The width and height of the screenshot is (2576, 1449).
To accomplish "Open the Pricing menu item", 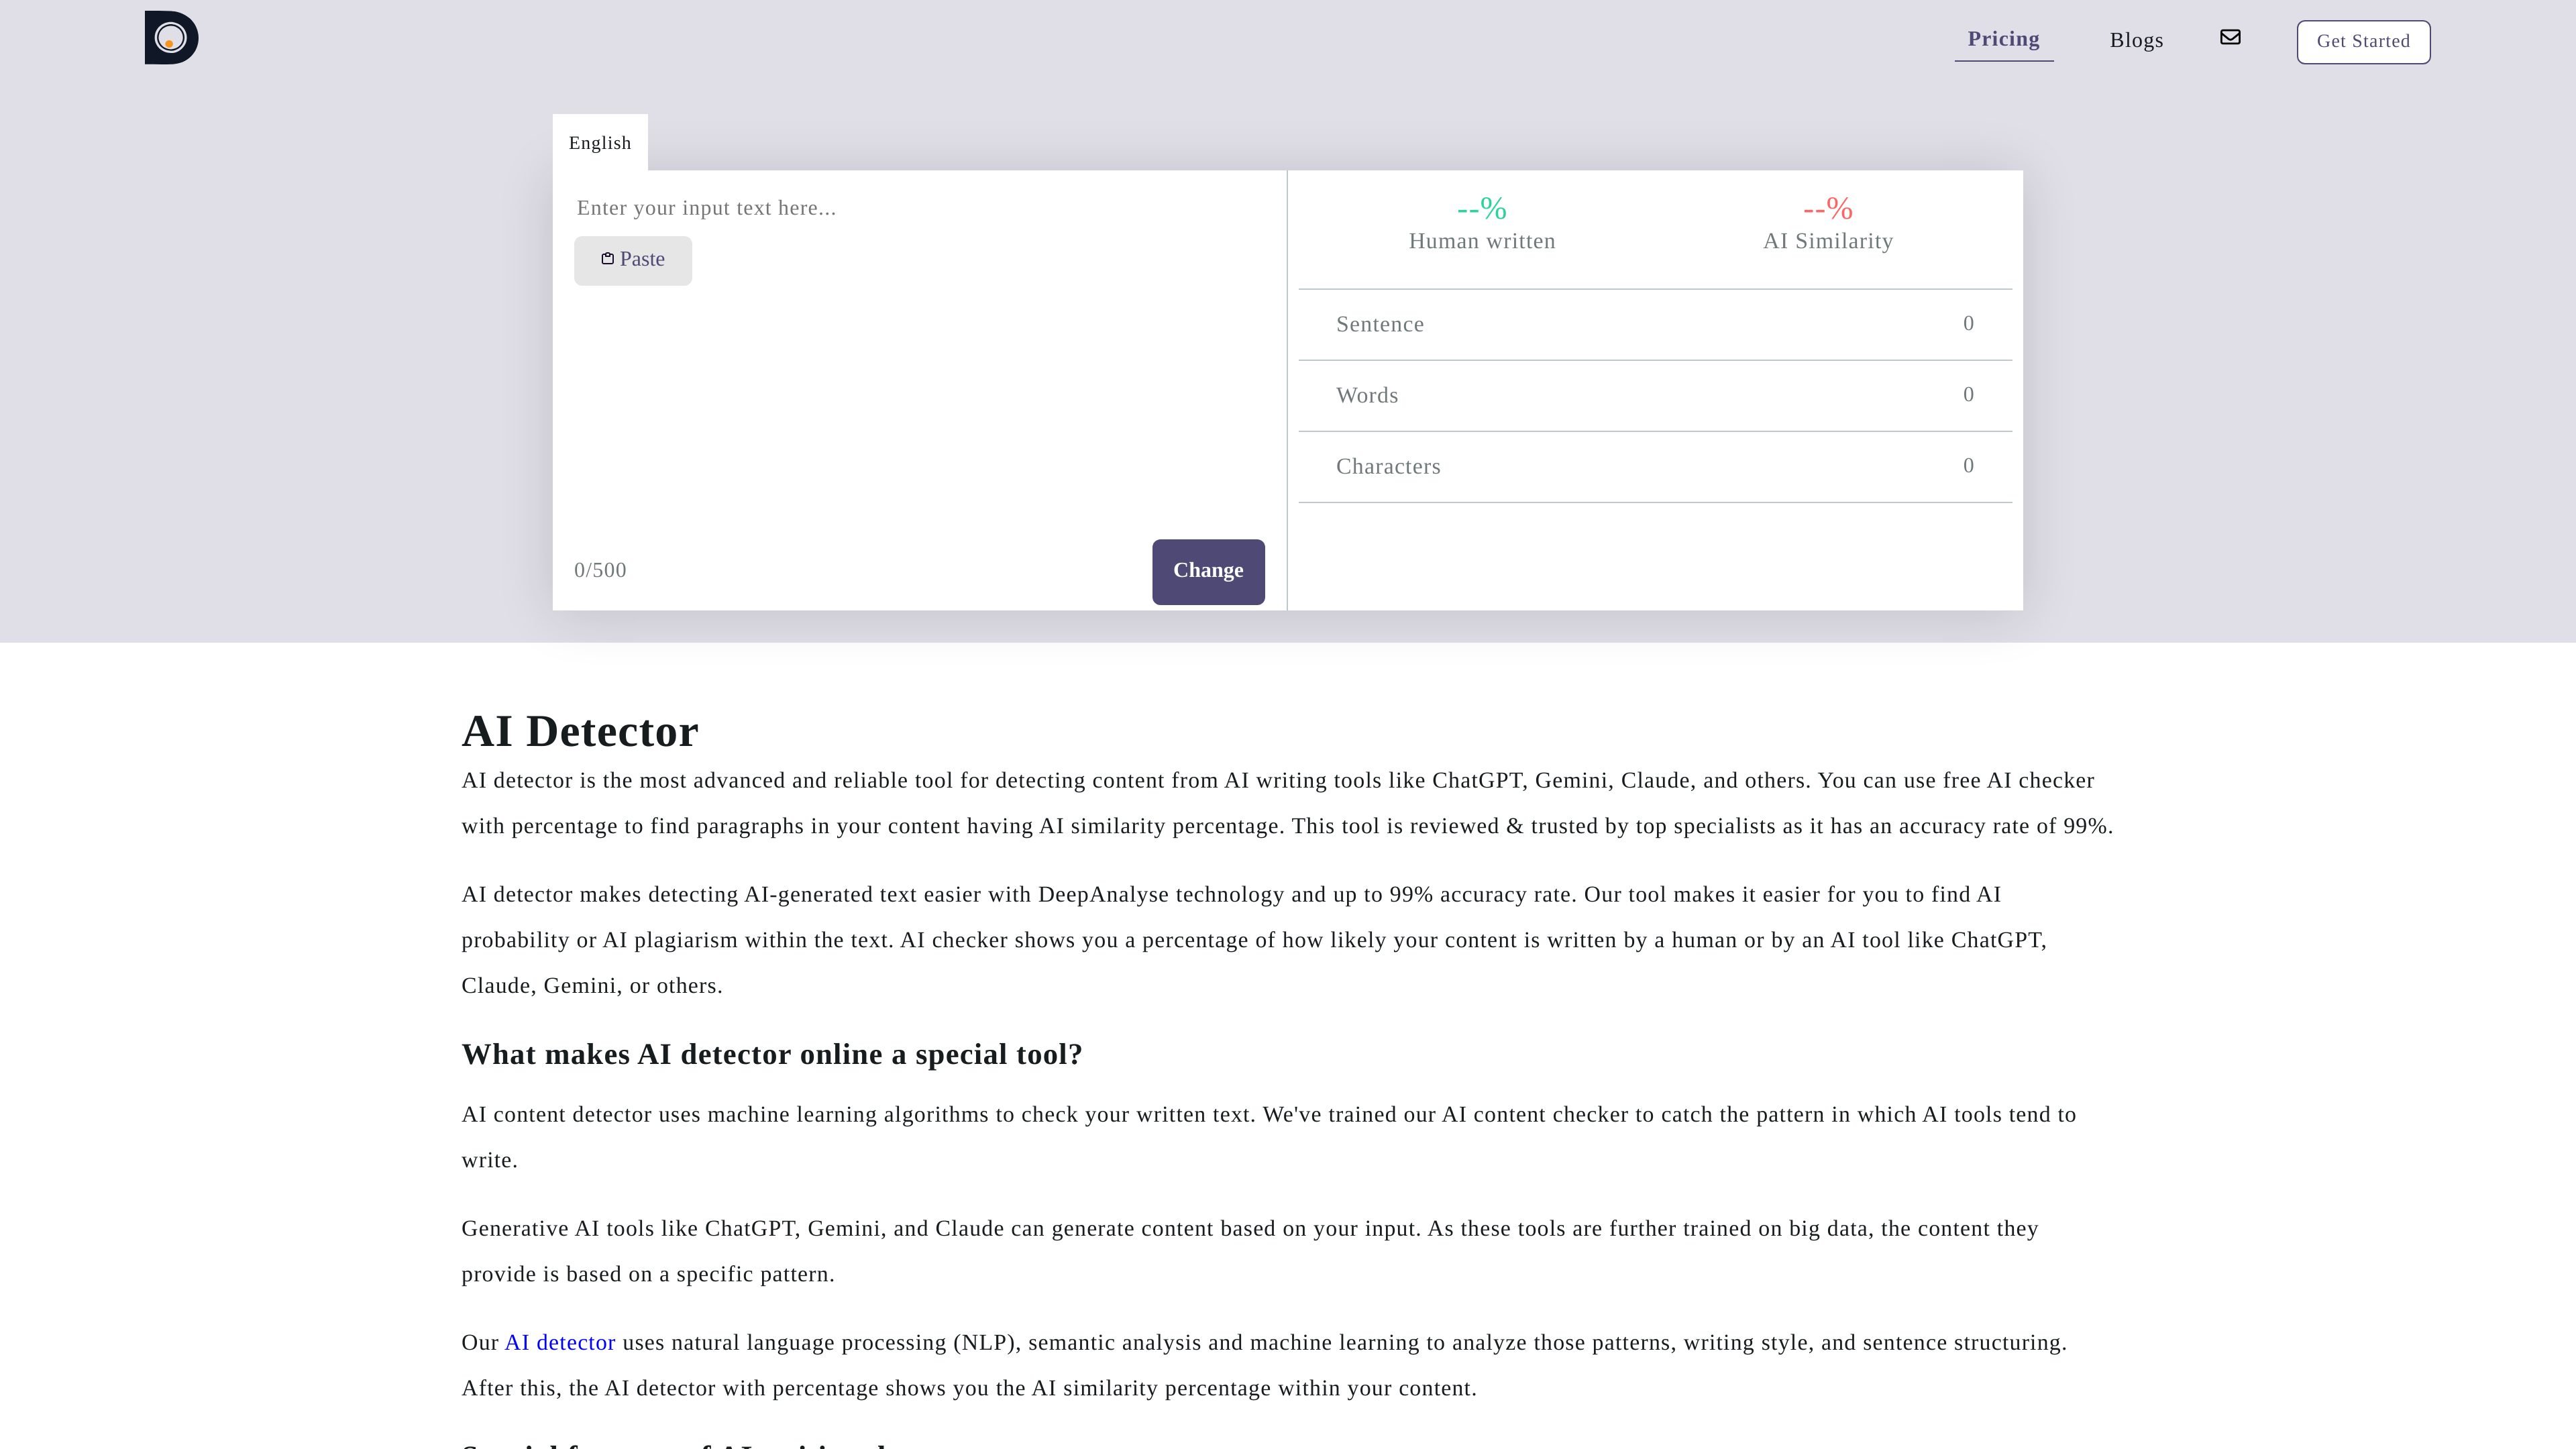I will tap(2003, 39).
